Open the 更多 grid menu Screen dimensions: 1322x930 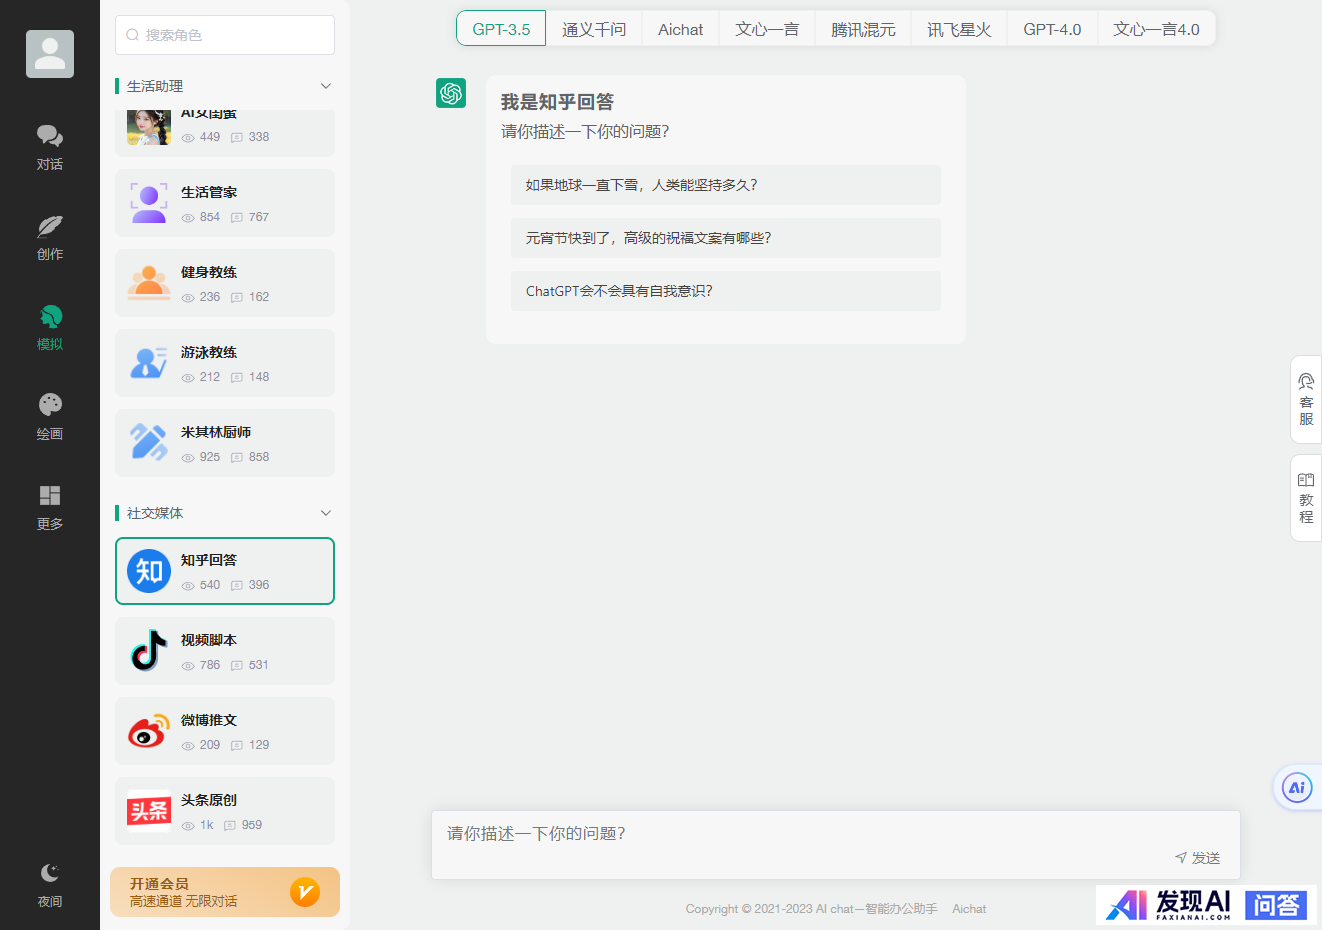[x=50, y=507]
